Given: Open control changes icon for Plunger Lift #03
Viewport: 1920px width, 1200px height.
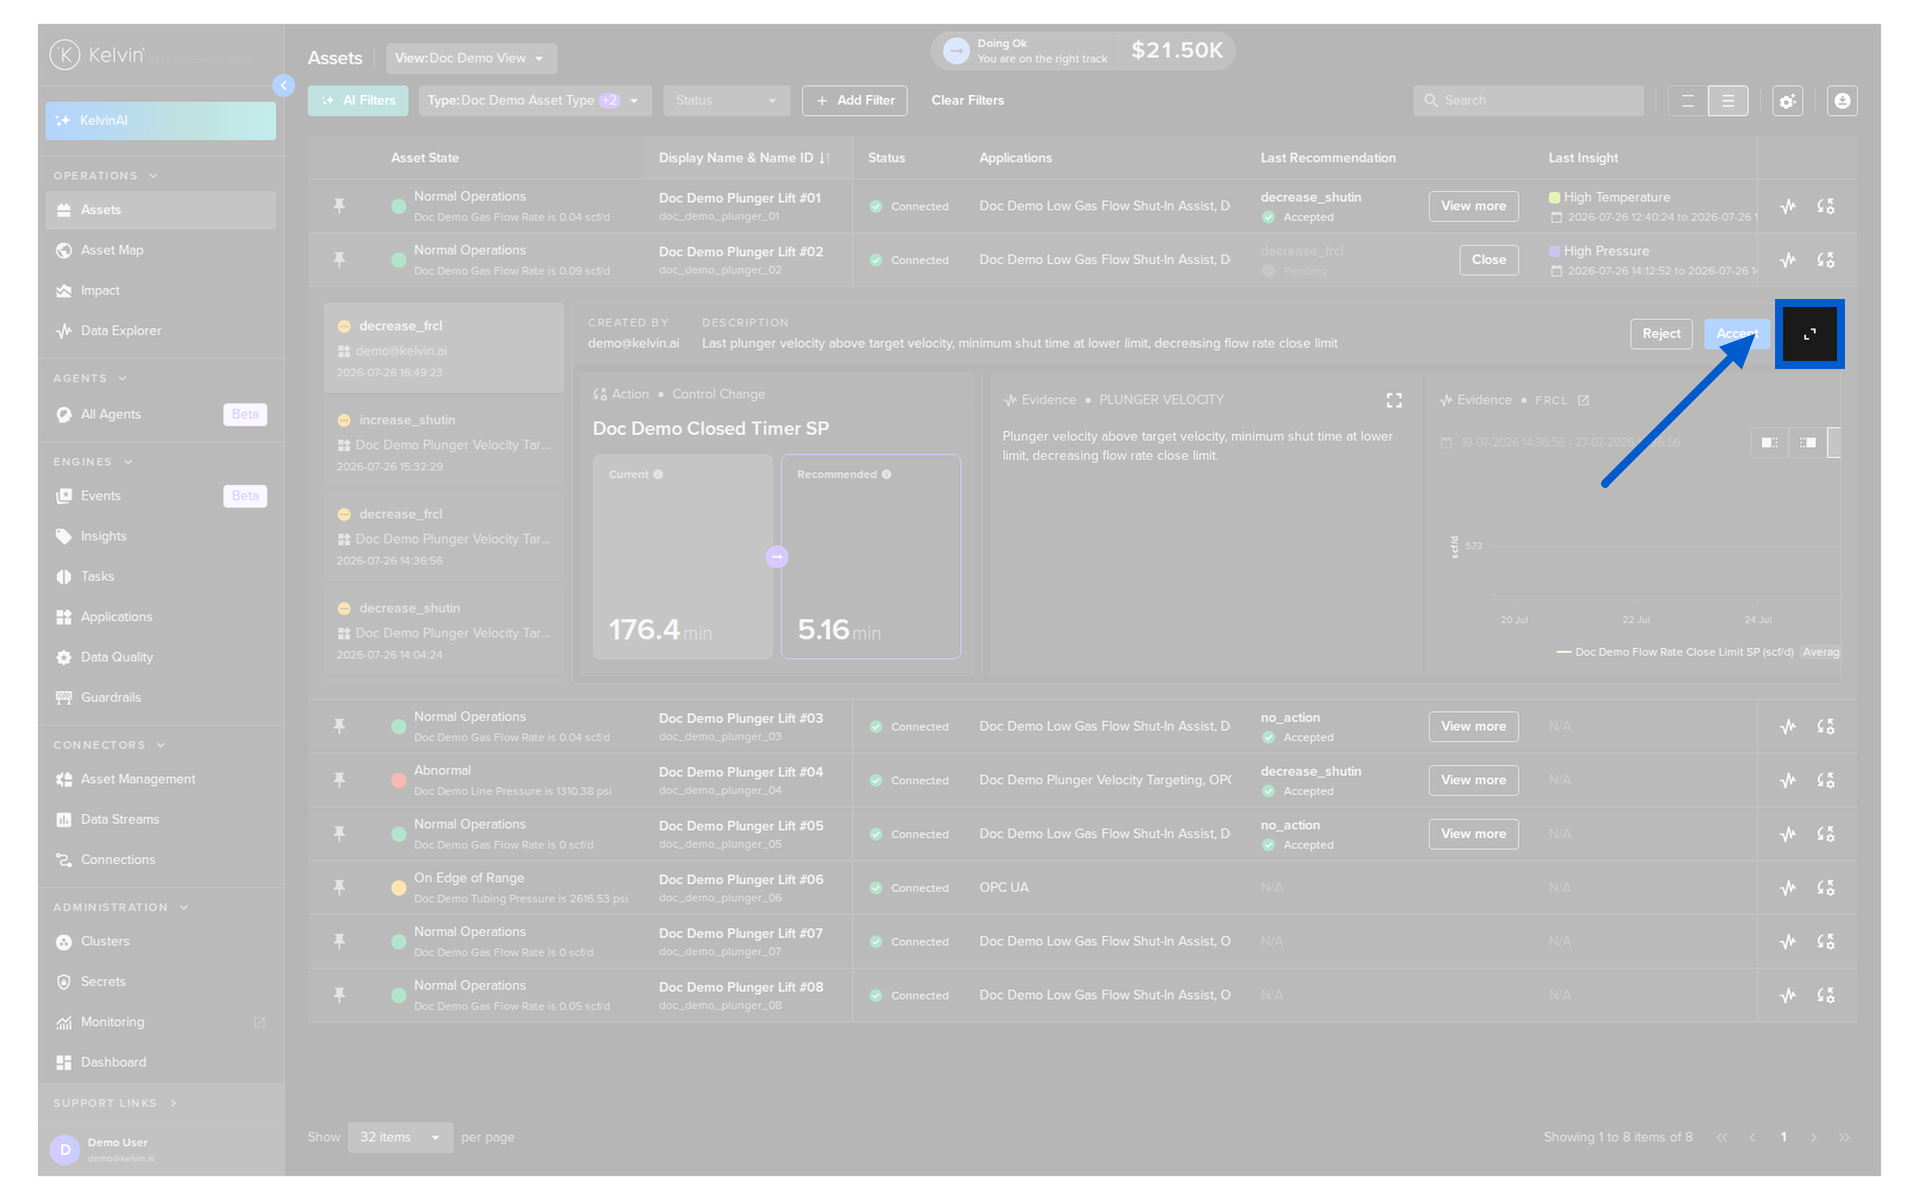Looking at the screenshot, I should (x=1826, y=727).
